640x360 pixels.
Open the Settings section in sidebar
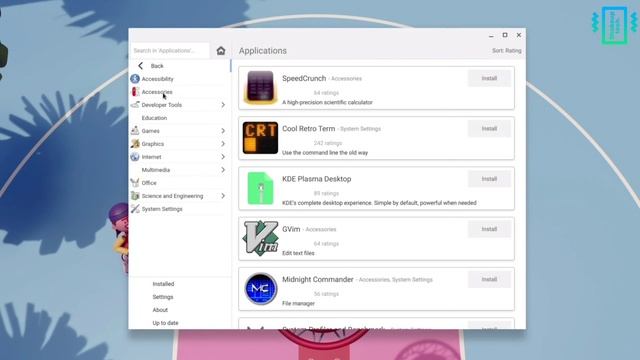(163, 297)
